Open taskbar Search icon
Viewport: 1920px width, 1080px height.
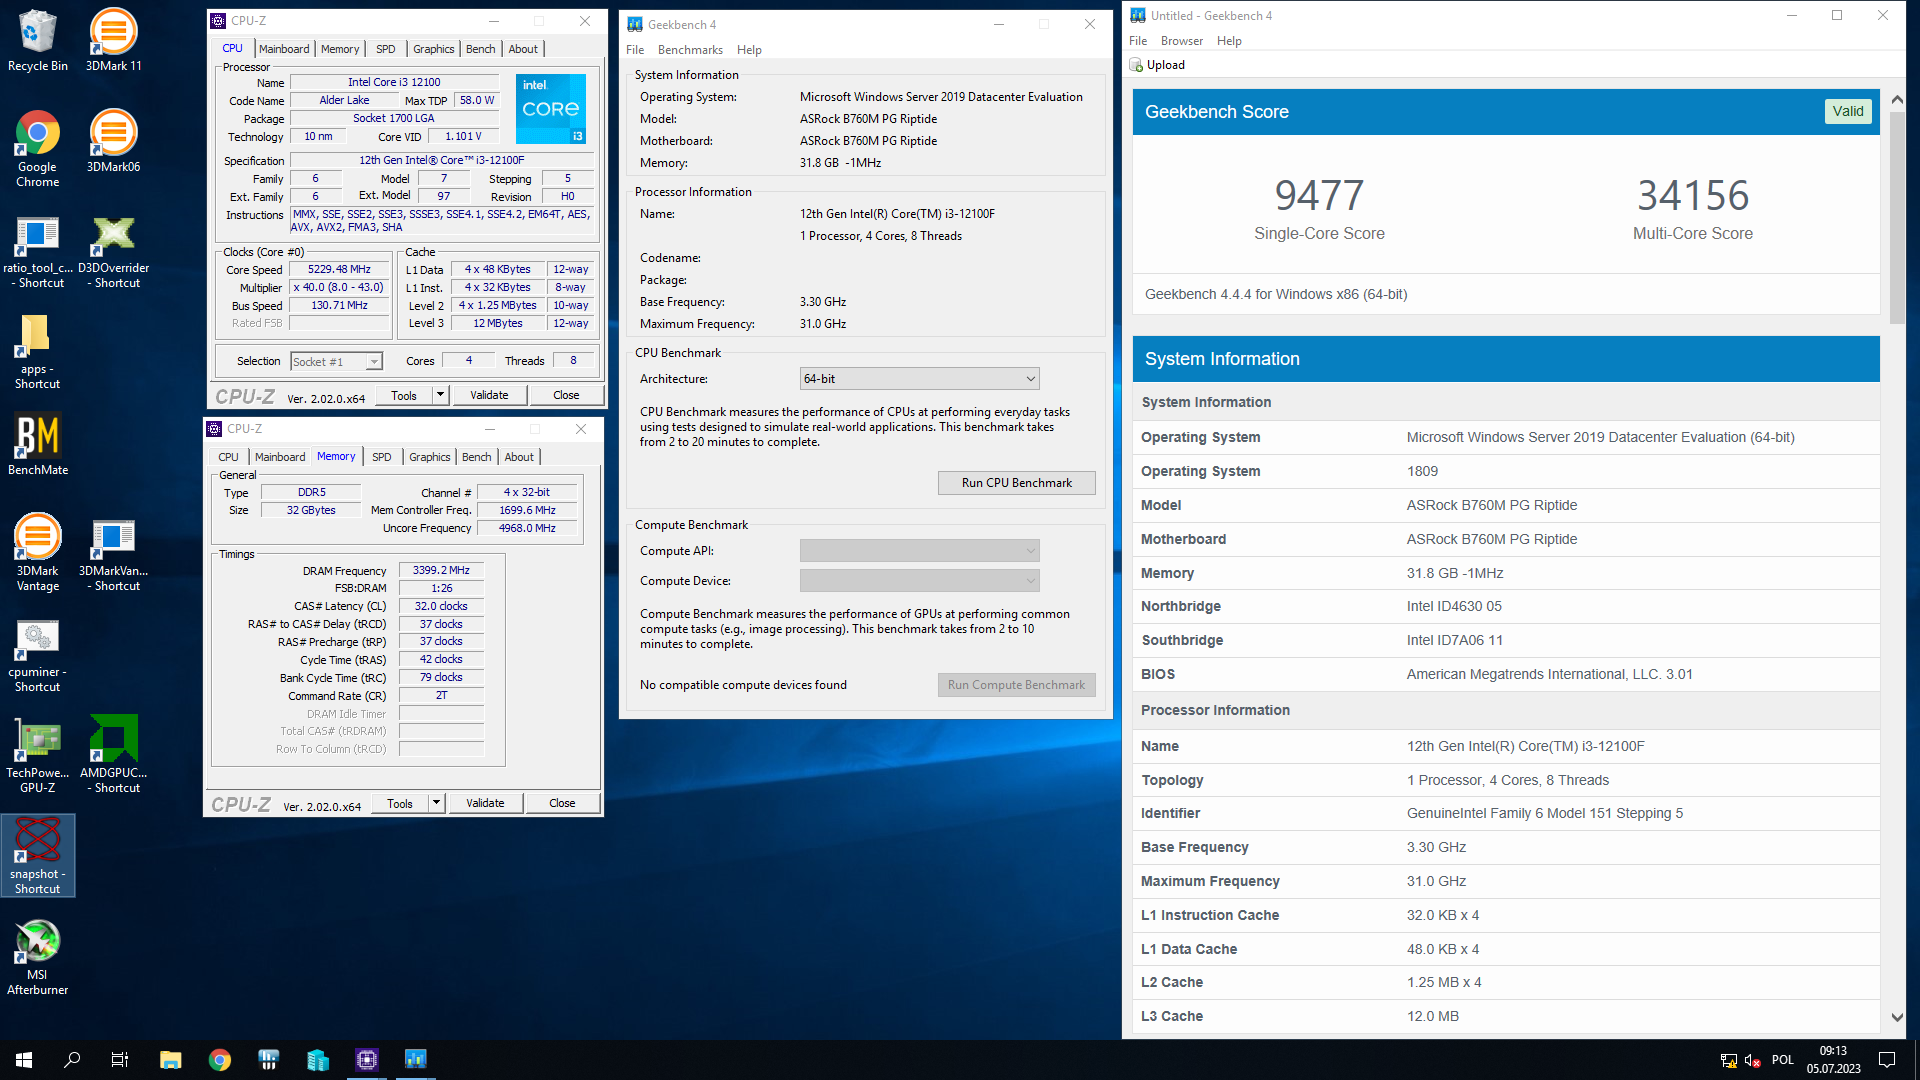coord(72,1060)
